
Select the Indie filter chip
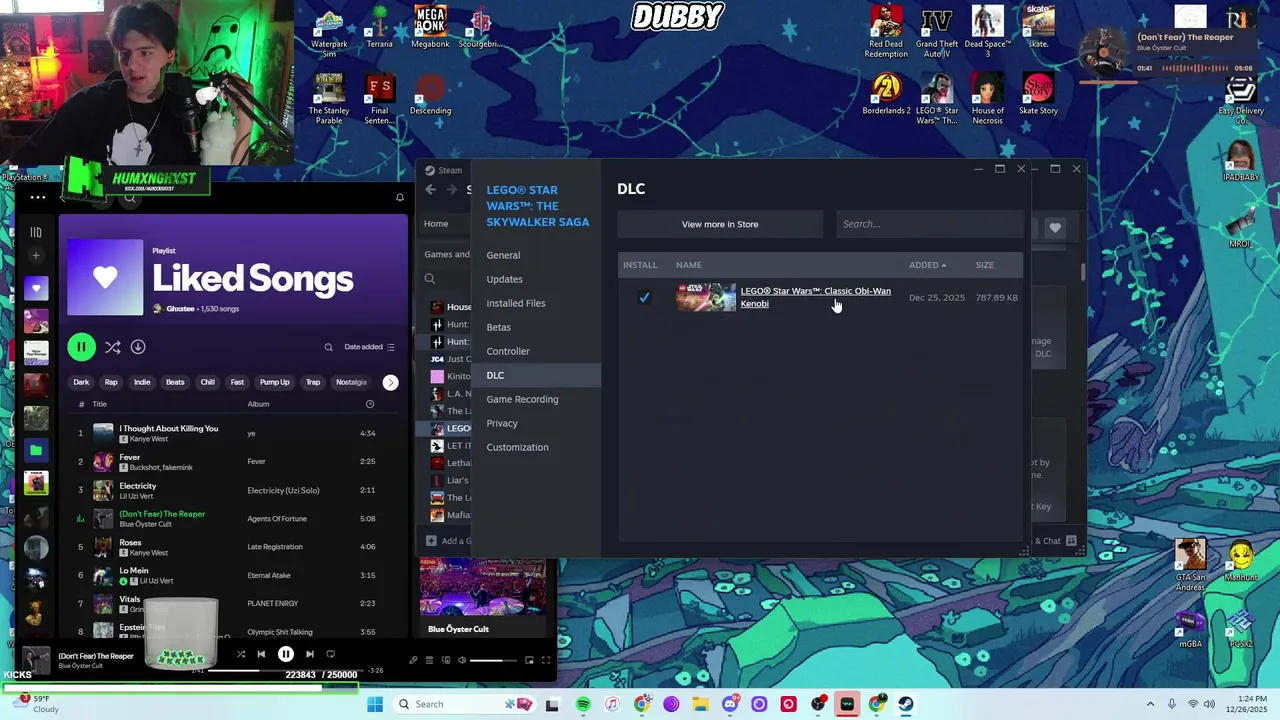[142, 382]
